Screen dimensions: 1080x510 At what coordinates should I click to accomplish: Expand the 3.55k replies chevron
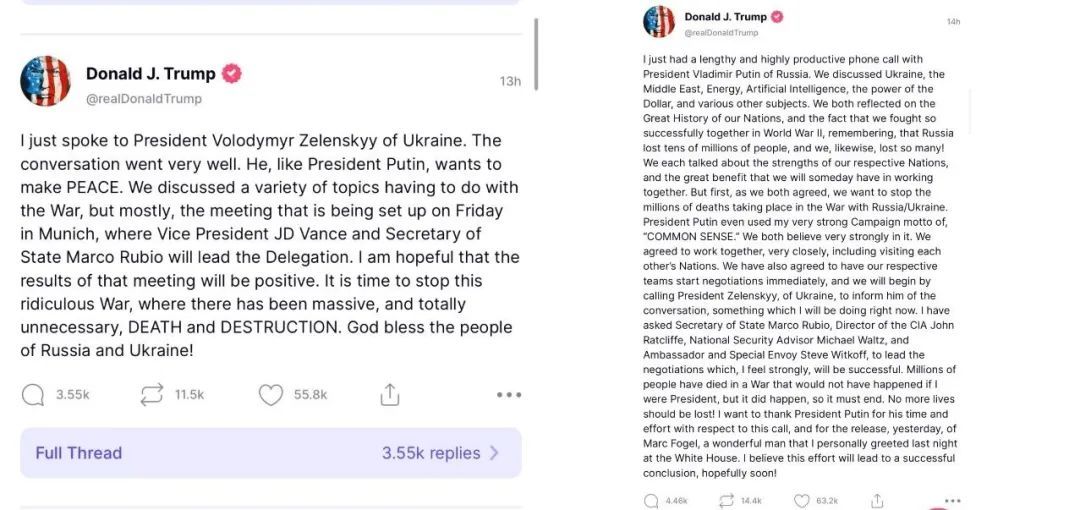[x=493, y=453]
